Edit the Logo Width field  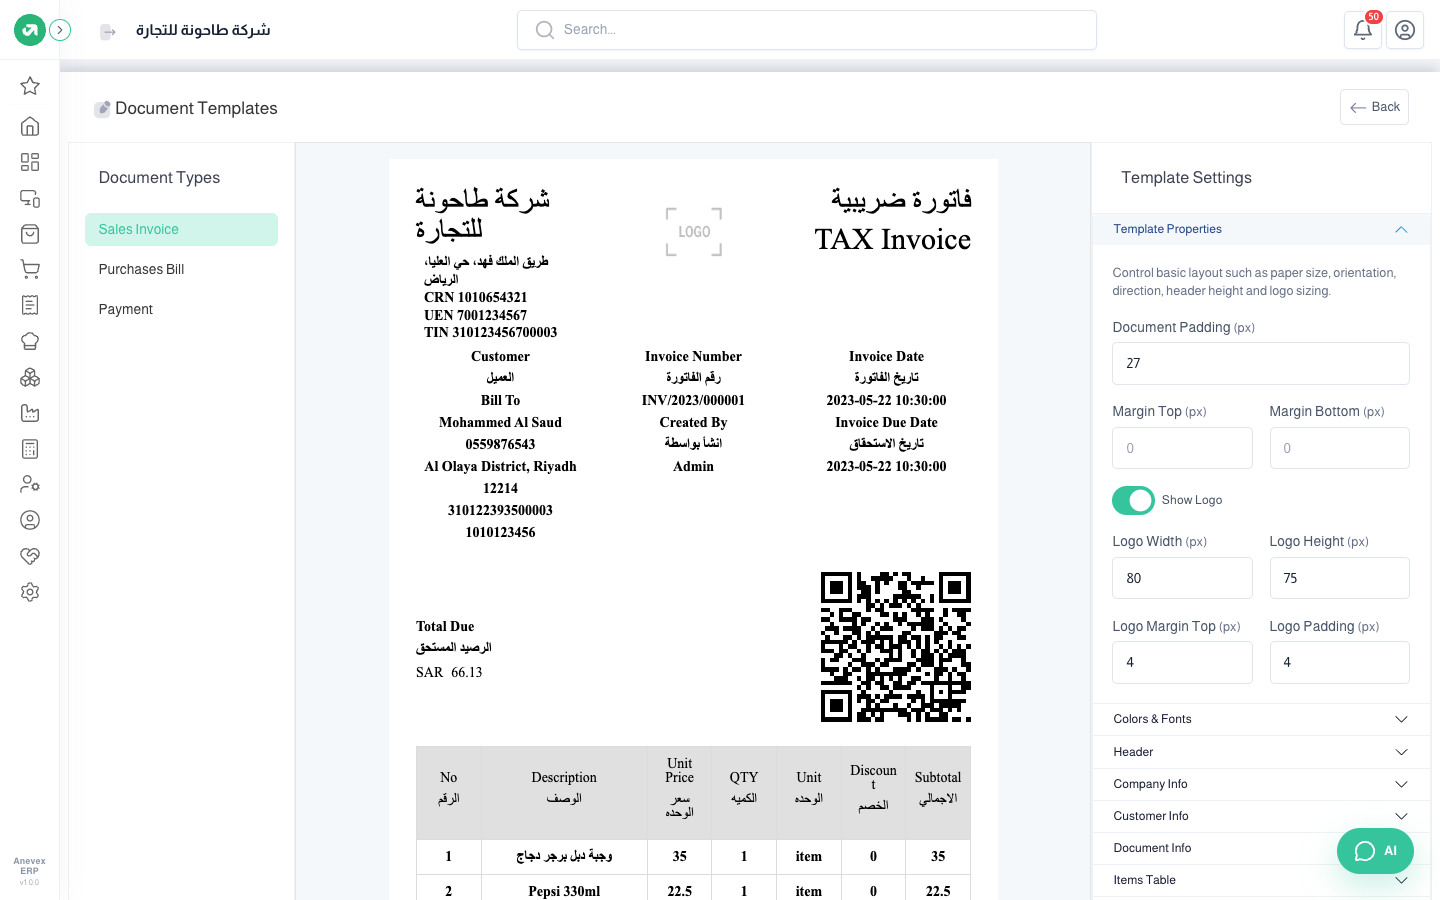[x=1182, y=578]
